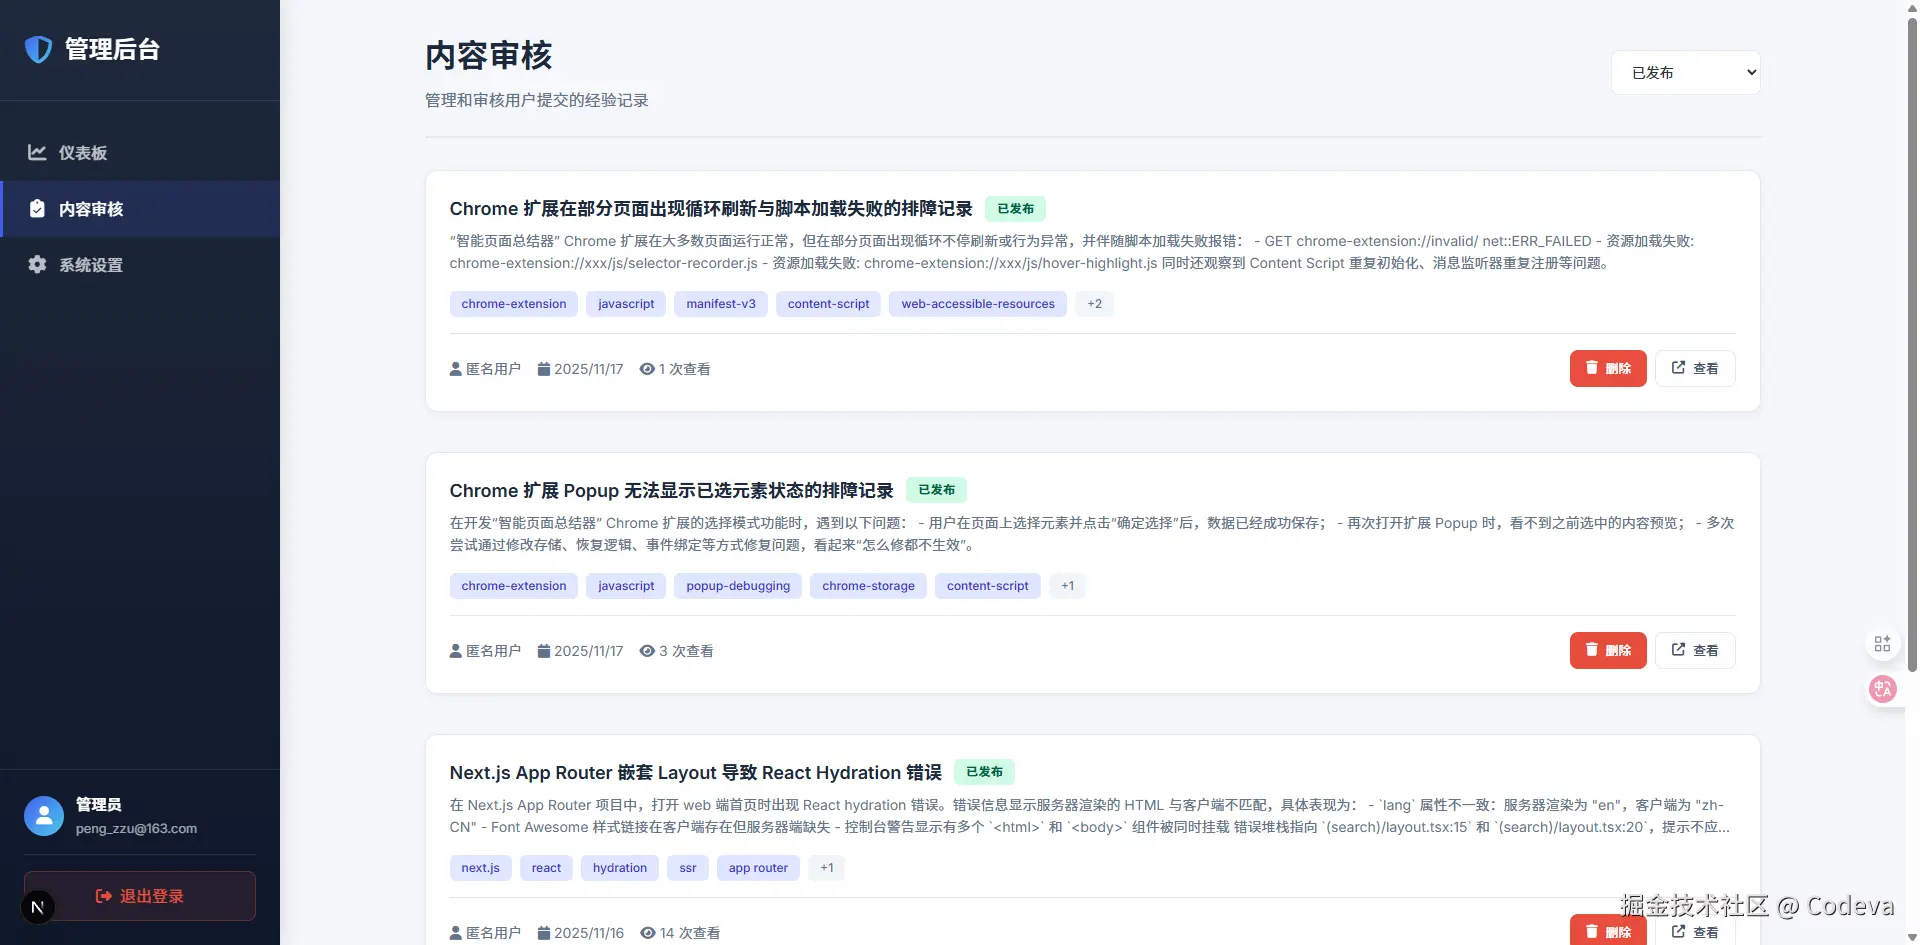Select the chrome-extension tag on first record
This screenshot has width=1920, height=945.
pyautogui.click(x=513, y=303)
